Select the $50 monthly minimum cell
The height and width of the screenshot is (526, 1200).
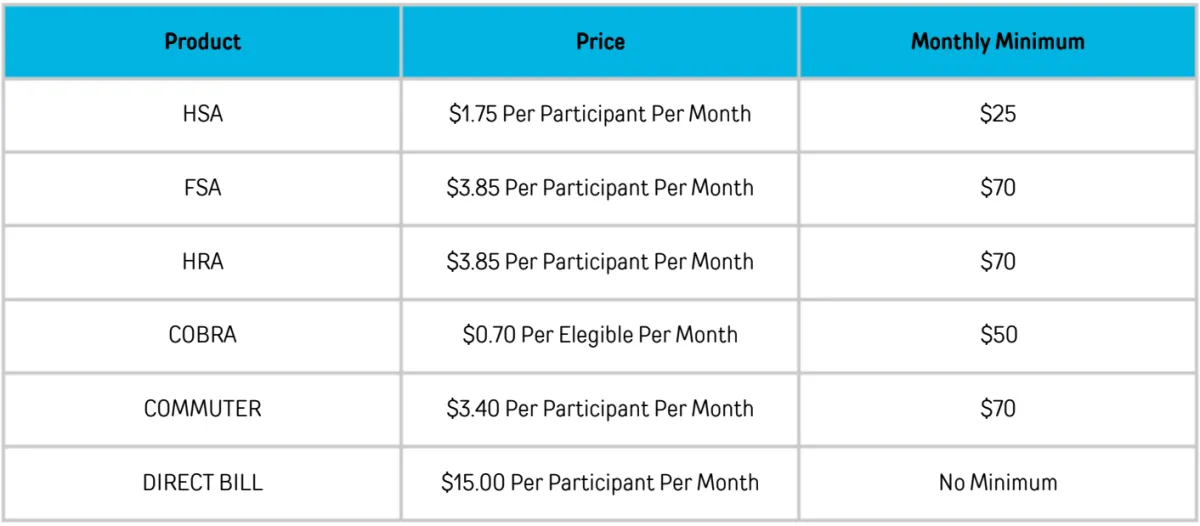(997, 335)
